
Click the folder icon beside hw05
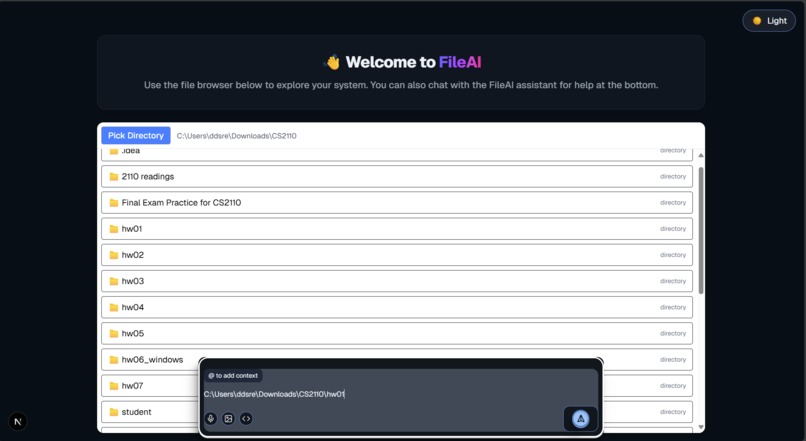click(114, 334)
